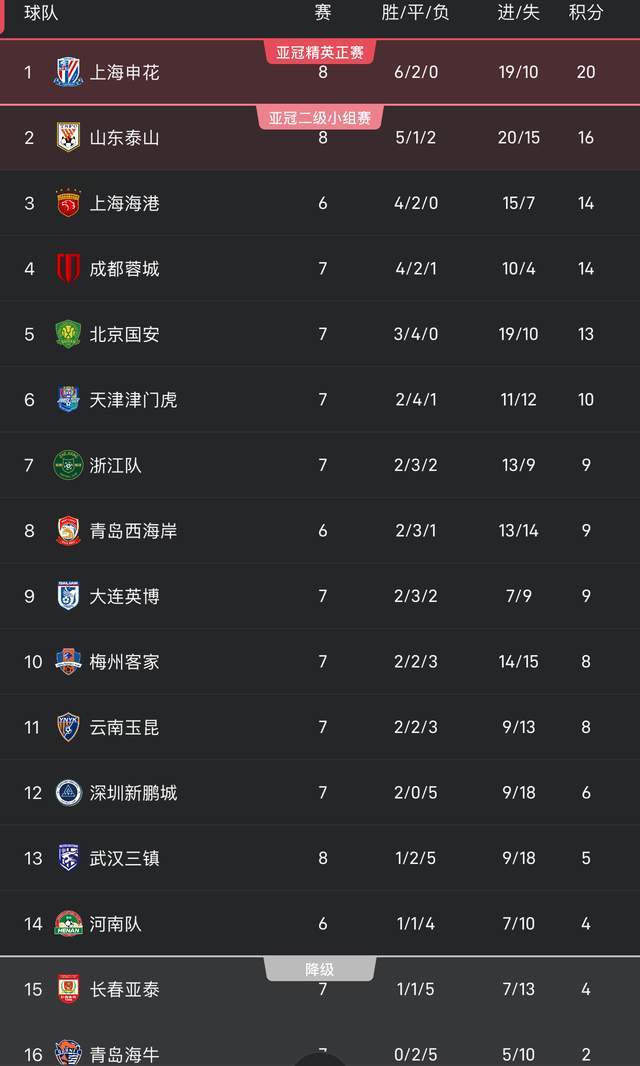Click the 积分 (points) column header
Image resolution: width=640 pixels, height=1066 pixels.
tap(586, 13)
